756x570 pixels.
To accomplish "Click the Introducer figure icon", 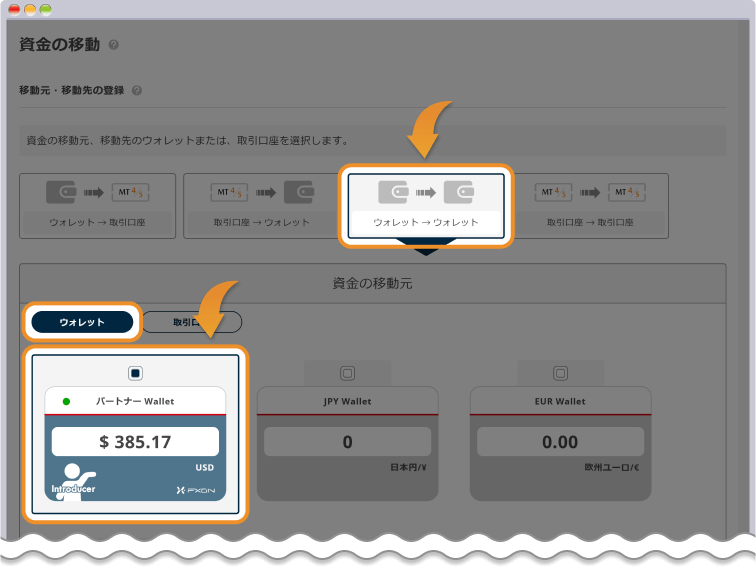I will (x=74, y=482).
